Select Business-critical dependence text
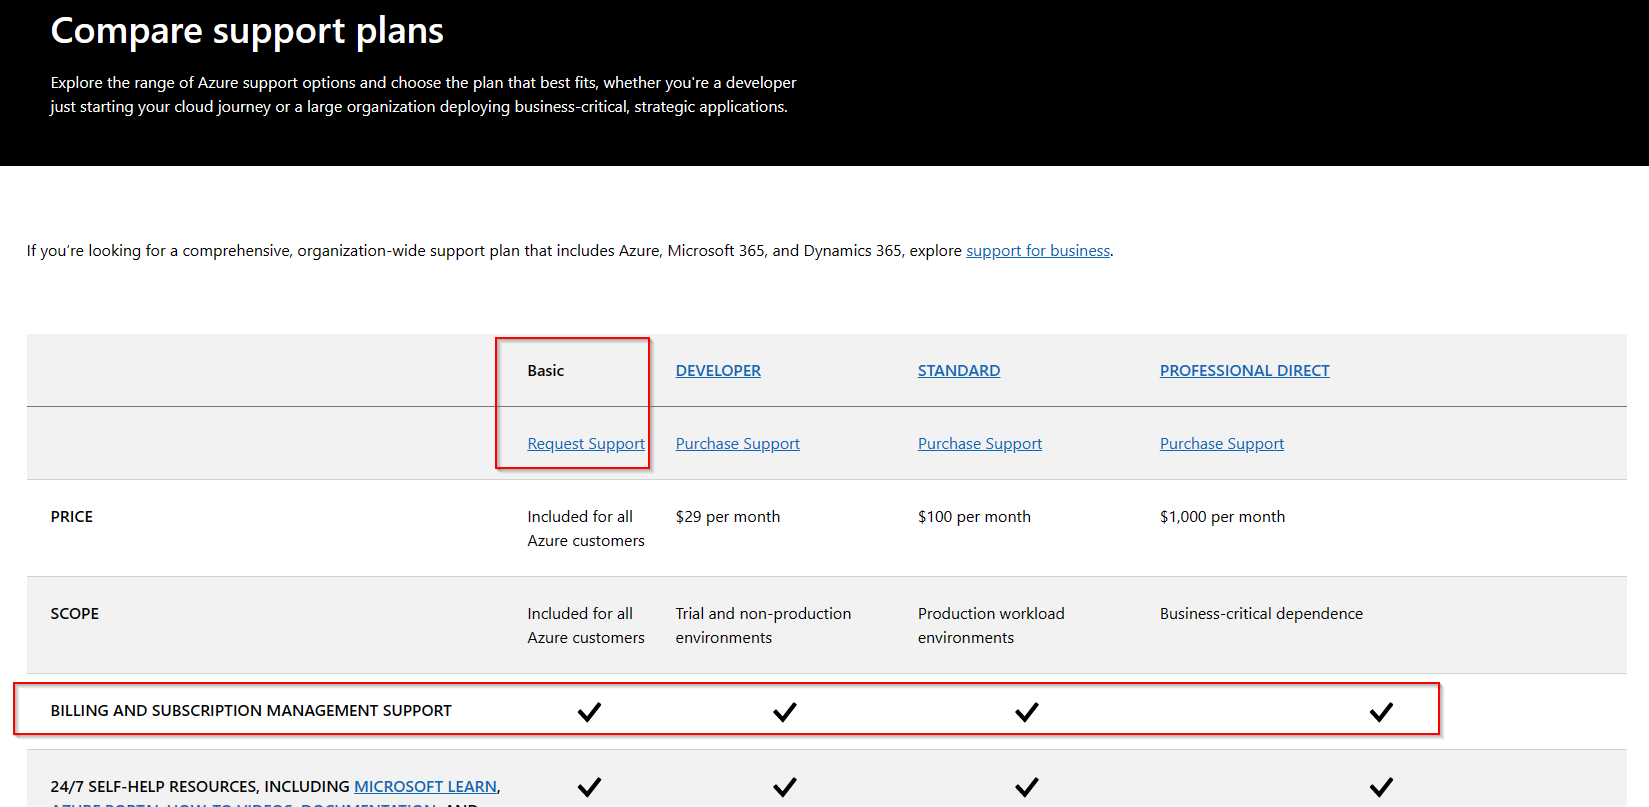The width and height of the screenshot is (1649, 807). point(1261,614)
